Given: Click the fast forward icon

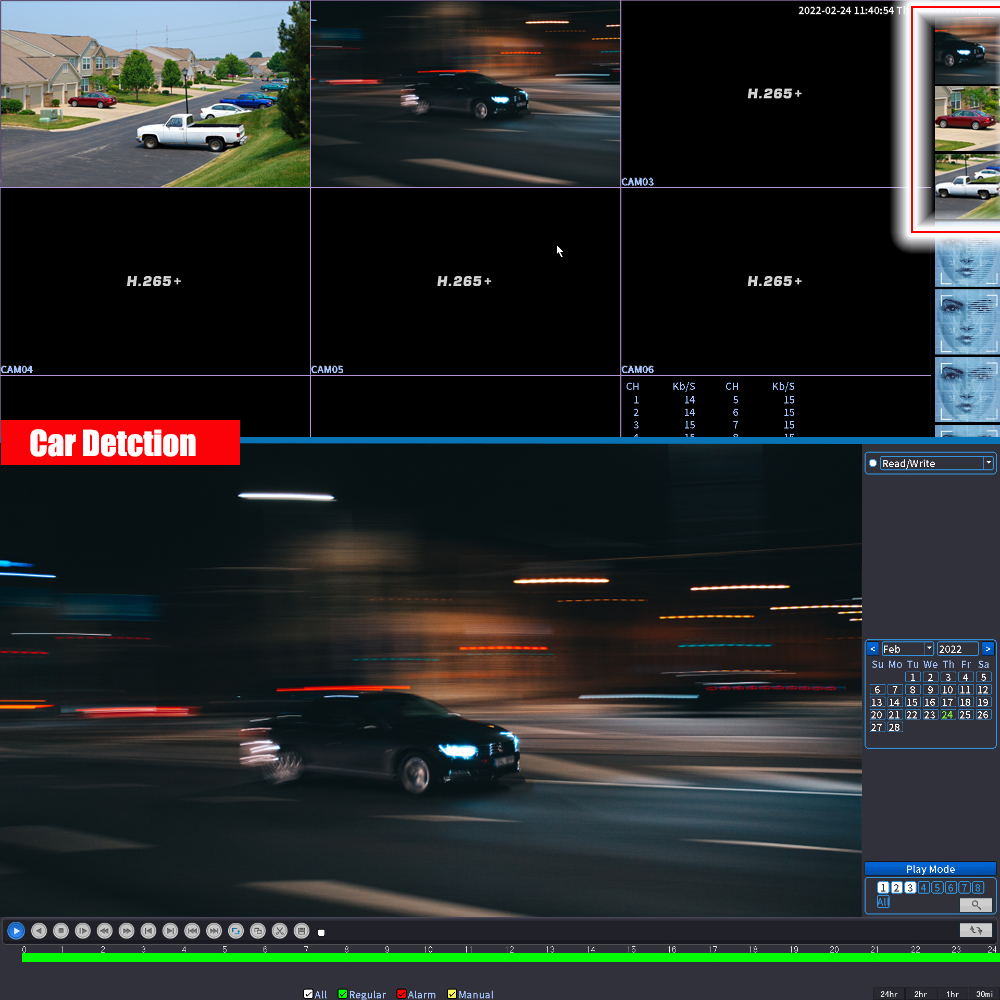Looking at the screenshot, I should coord(126,931).
